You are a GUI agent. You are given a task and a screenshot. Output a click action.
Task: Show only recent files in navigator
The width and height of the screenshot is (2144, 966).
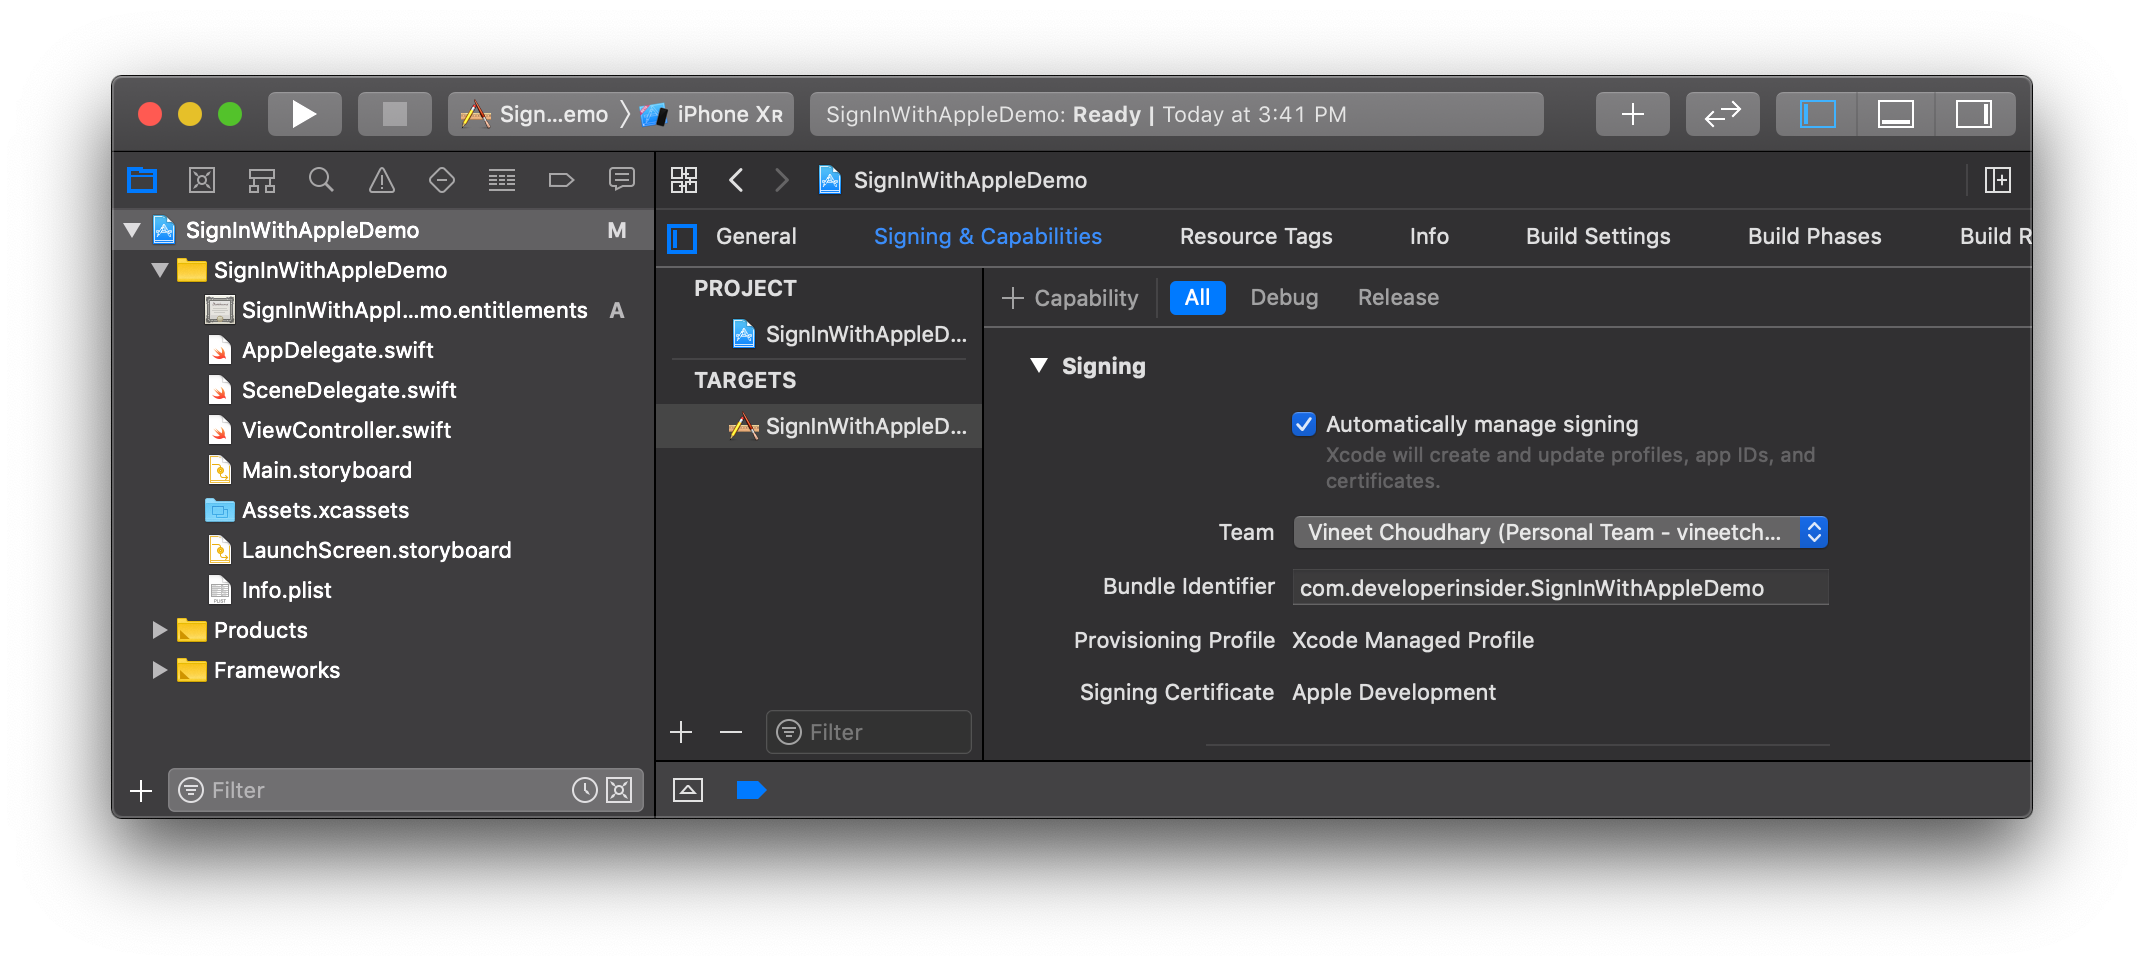click(x=584, y=790)
